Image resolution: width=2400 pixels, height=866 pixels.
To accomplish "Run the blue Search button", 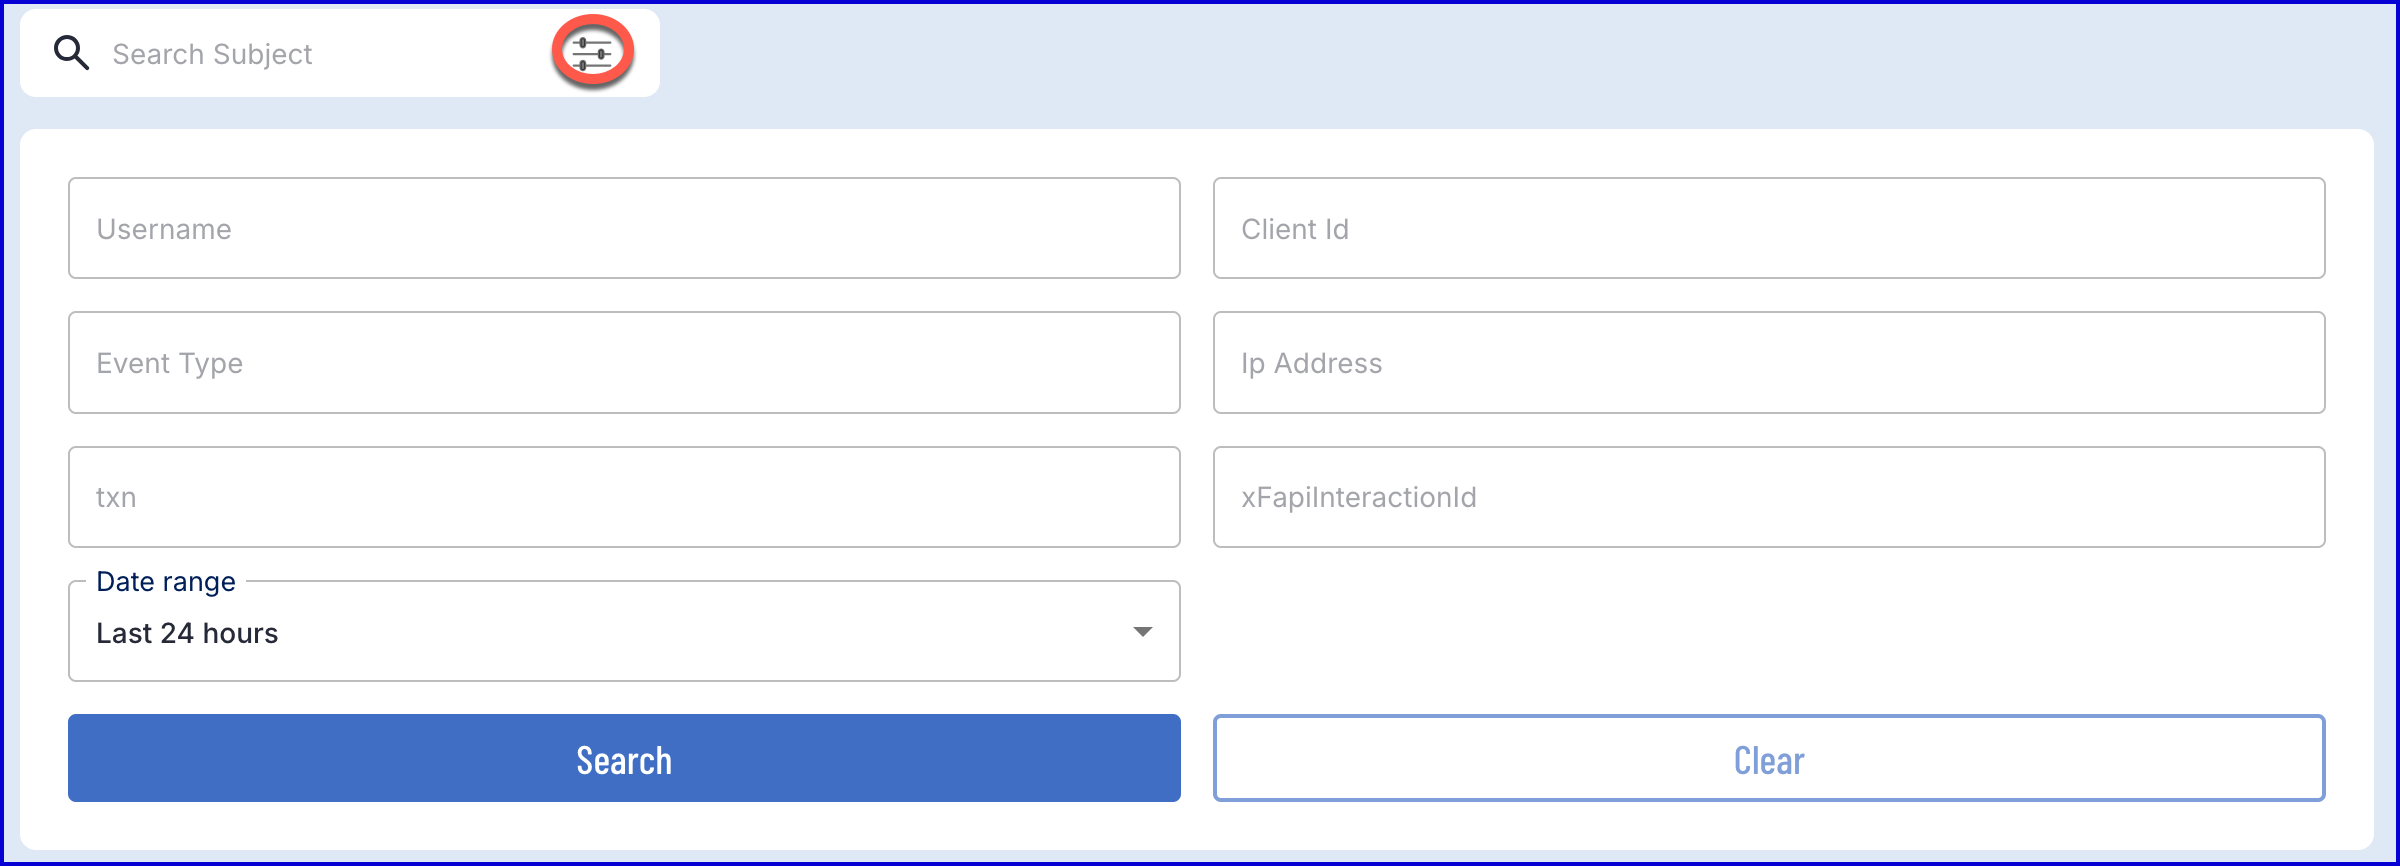I will pyautogui.click(x=624, y=758).
